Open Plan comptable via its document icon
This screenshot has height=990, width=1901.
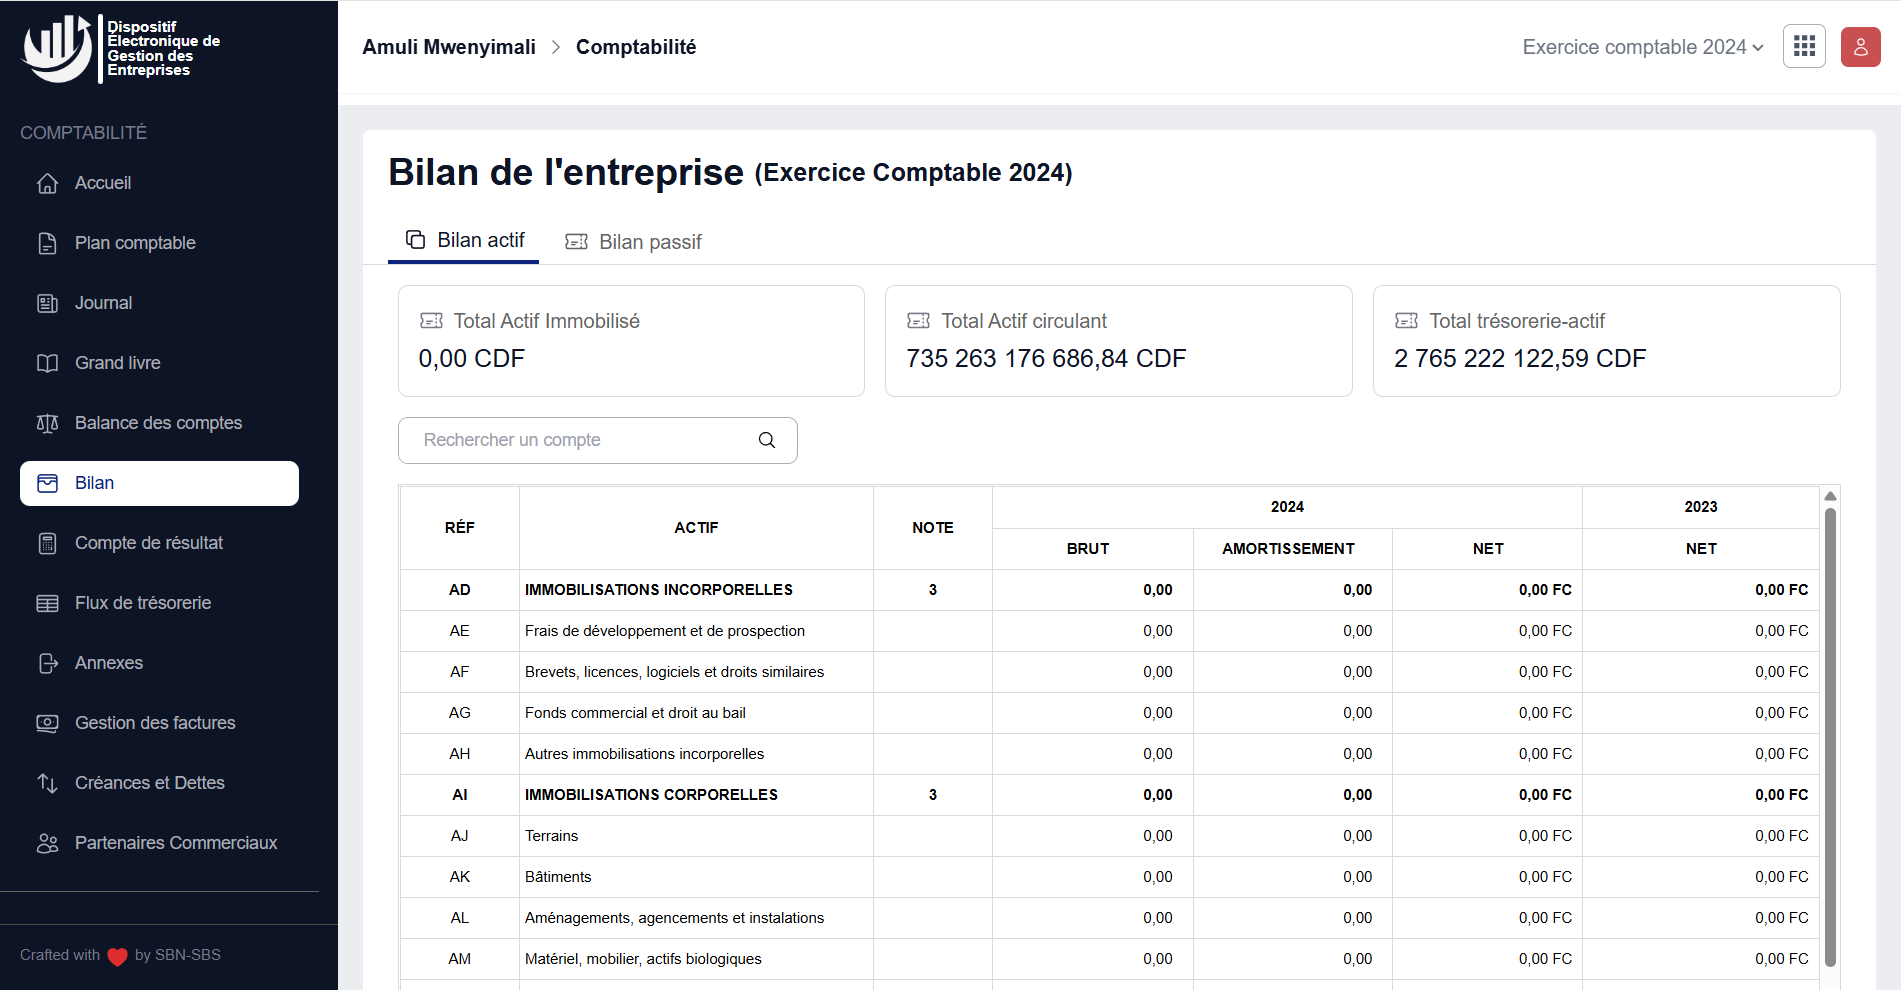pyautogui.click(x=48, y=243)
